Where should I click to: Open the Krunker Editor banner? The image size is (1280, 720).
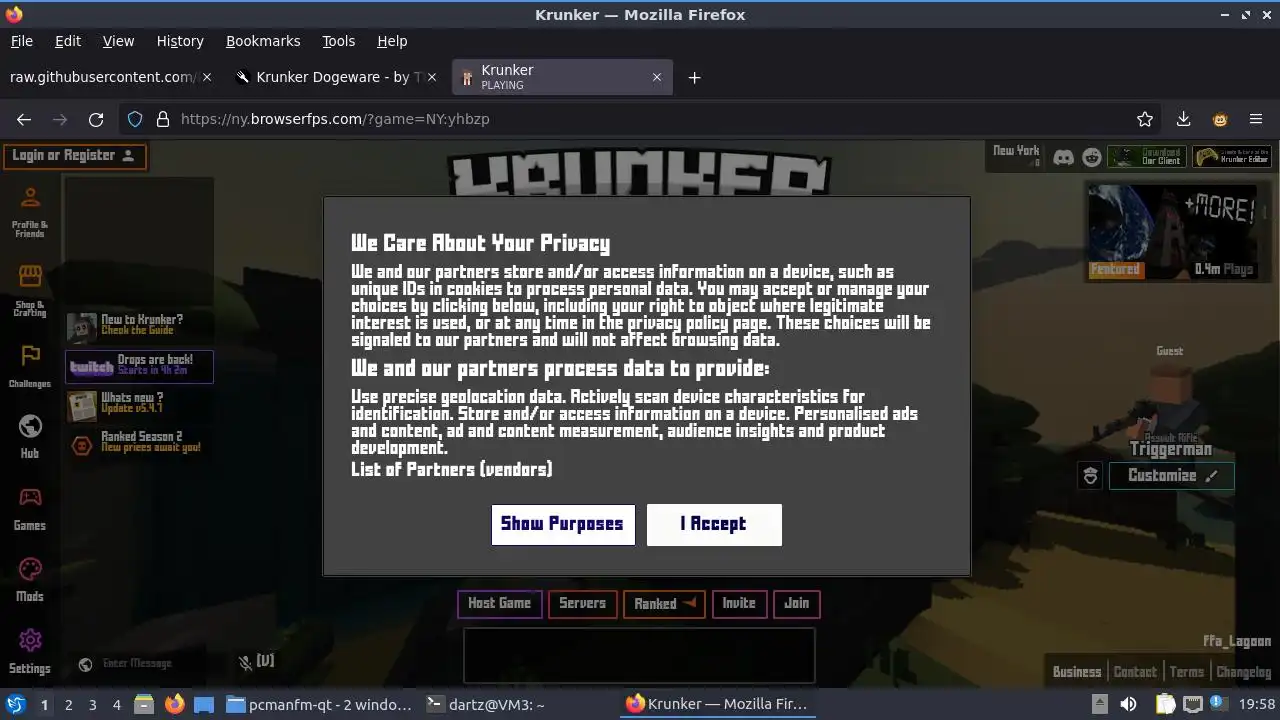[x=1233, y=157]
